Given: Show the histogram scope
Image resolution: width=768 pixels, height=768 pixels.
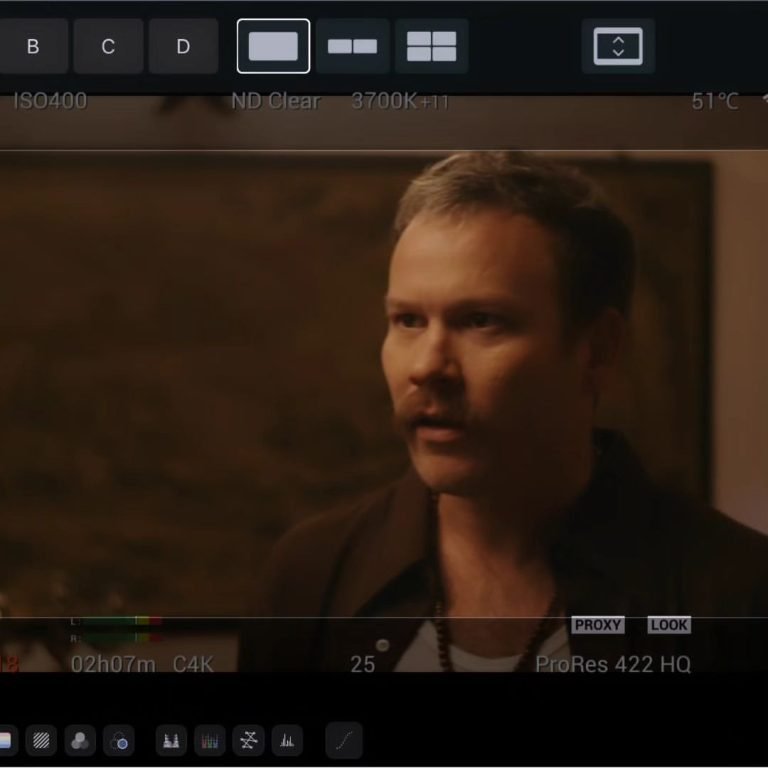Looking at the screenshot, I should (x=286, y=740).
